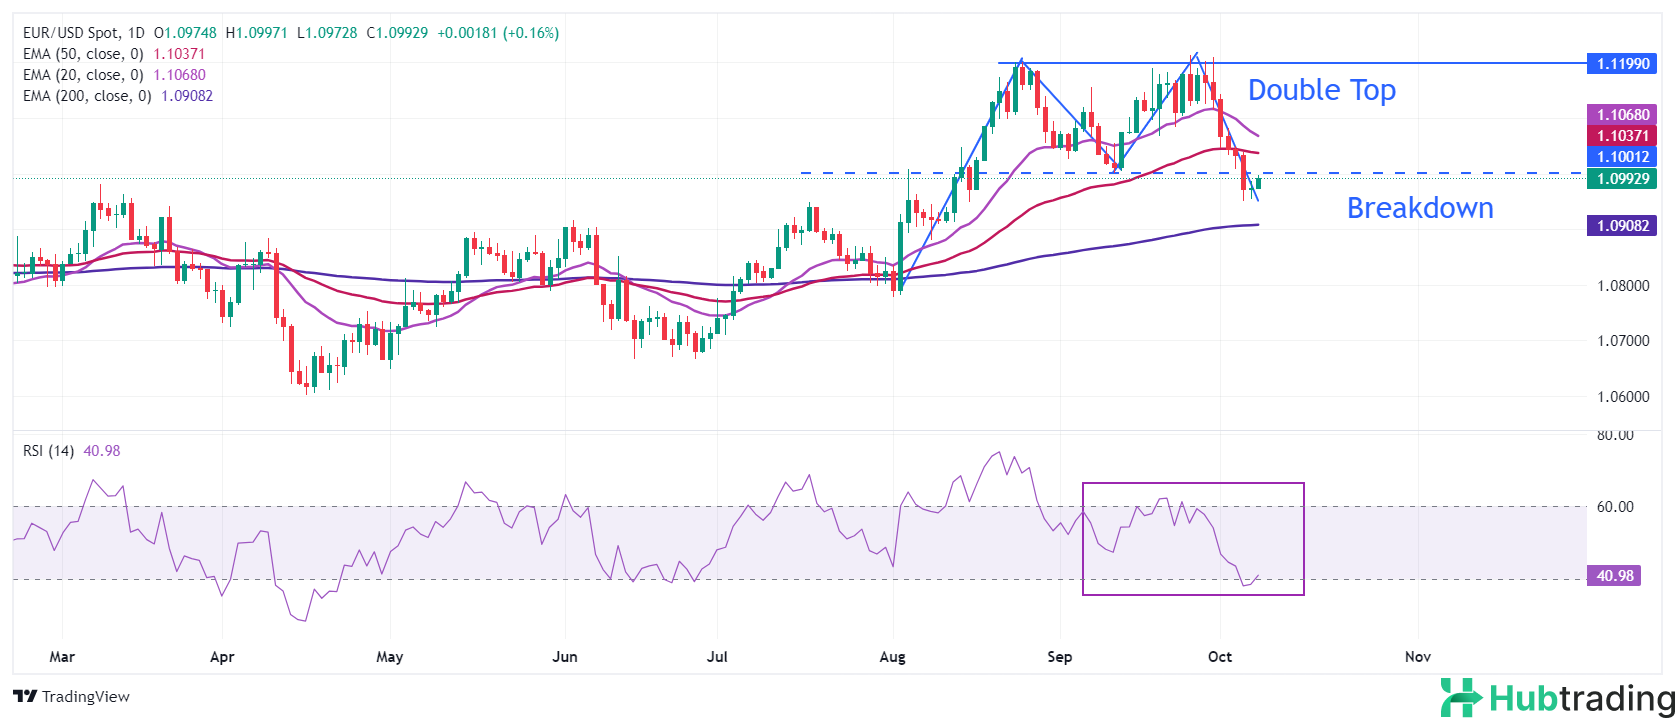The image size is (1675, 718).
Task: Click the 1.10012 blue price tag
Action: pyautogui.click(x=1621, y=156)
